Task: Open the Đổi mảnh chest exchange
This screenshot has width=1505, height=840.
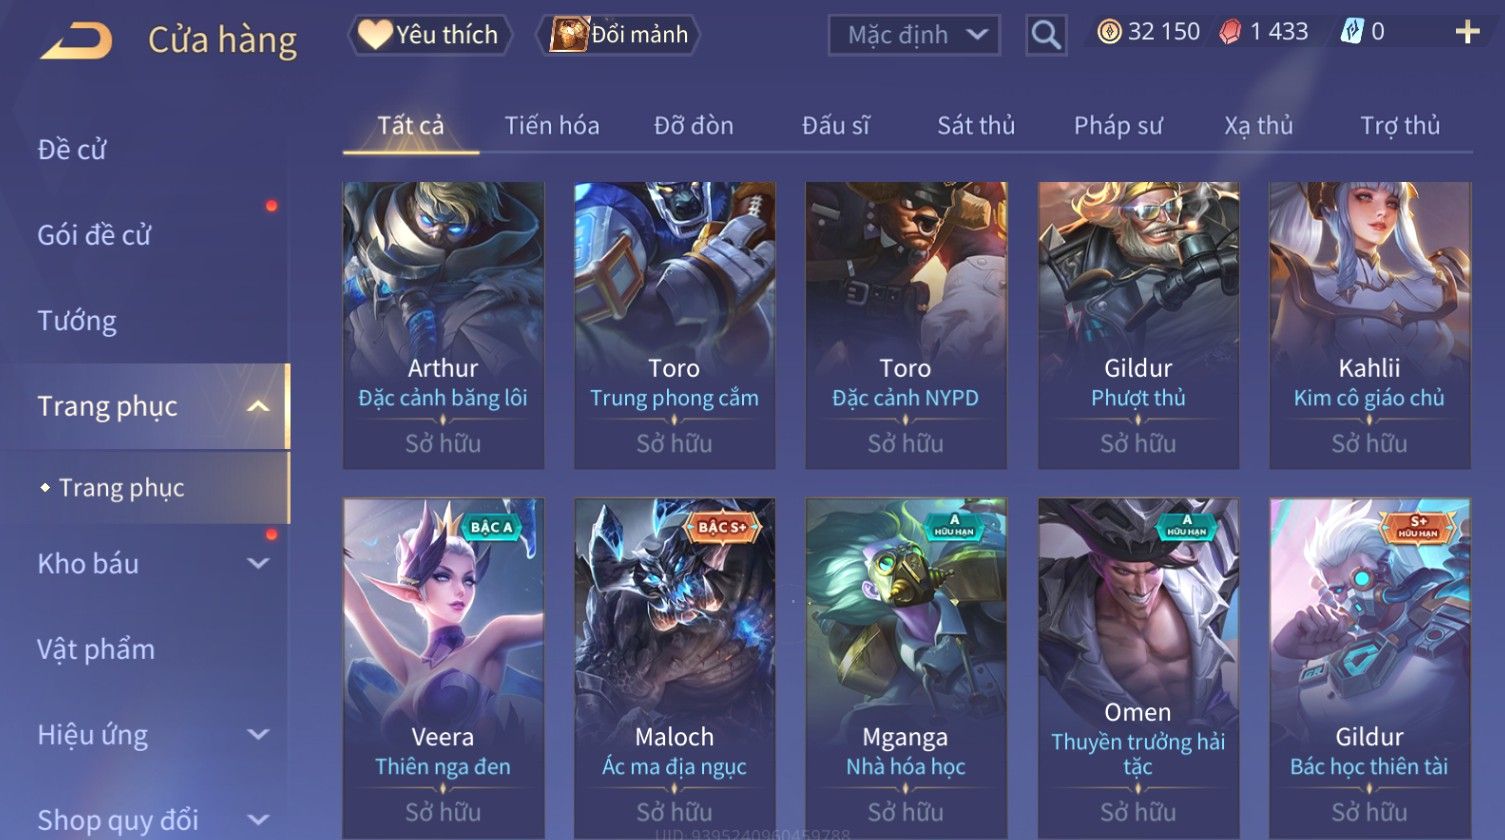Action: [x=619, y=35]
